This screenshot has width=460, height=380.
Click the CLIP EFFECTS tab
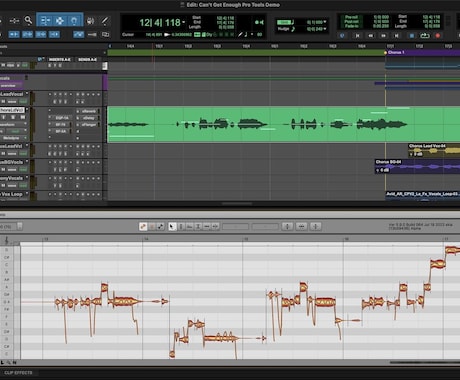click(18, 373)
